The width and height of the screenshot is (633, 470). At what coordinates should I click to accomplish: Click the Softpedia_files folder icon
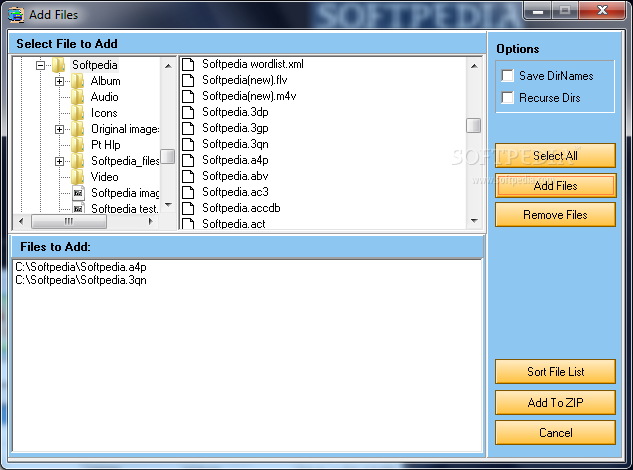click(78, 161)
